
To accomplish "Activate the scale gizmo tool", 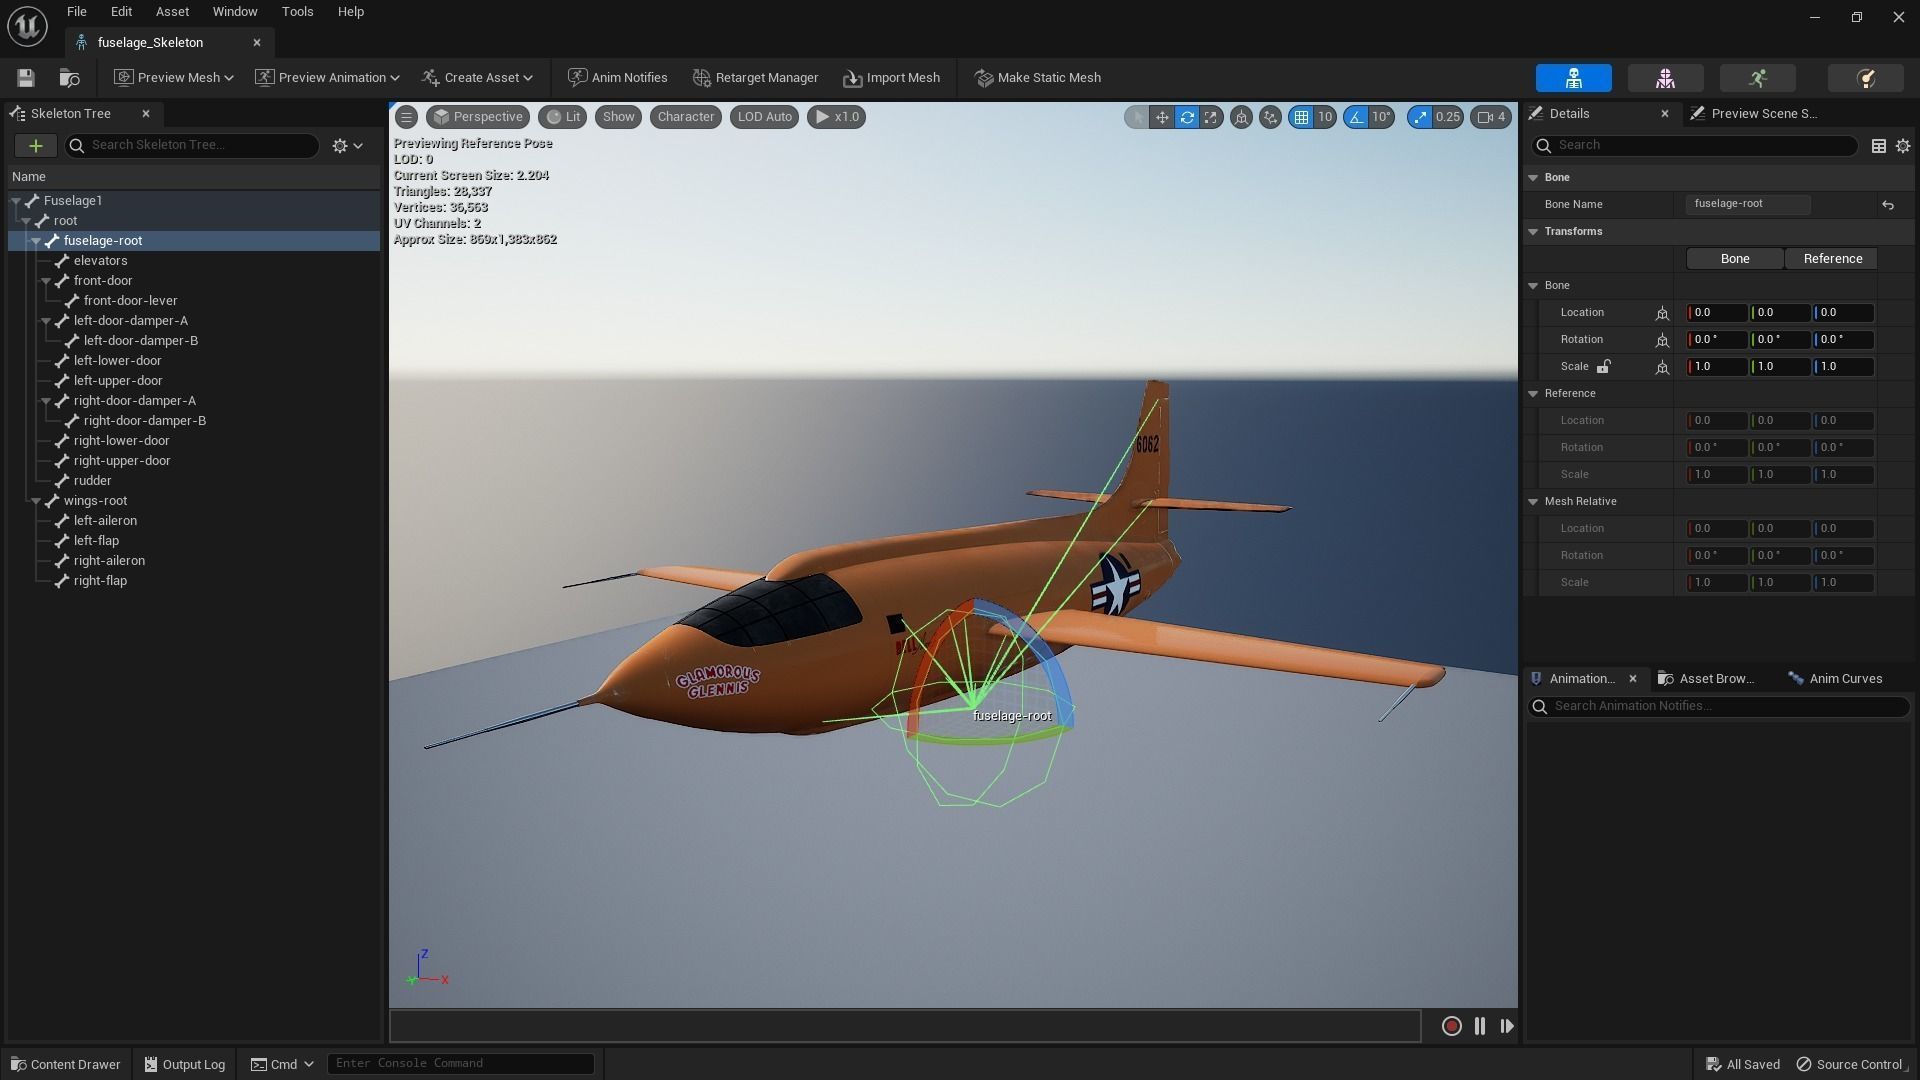I will click(x=1211, y=117).
